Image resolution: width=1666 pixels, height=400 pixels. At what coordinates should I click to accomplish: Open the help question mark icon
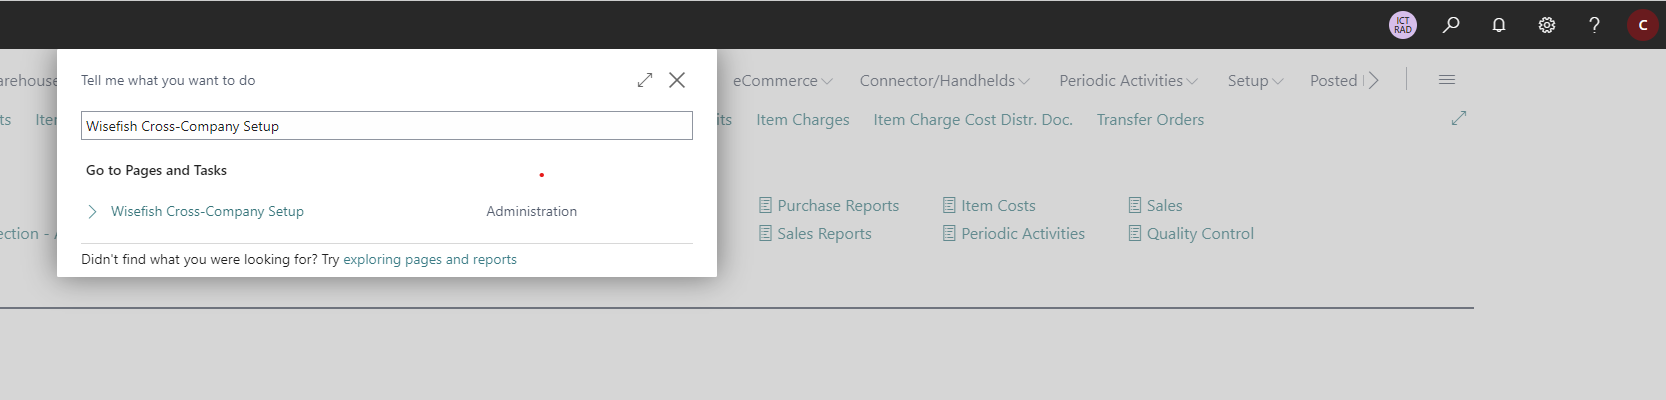[x=1594, y=25]
